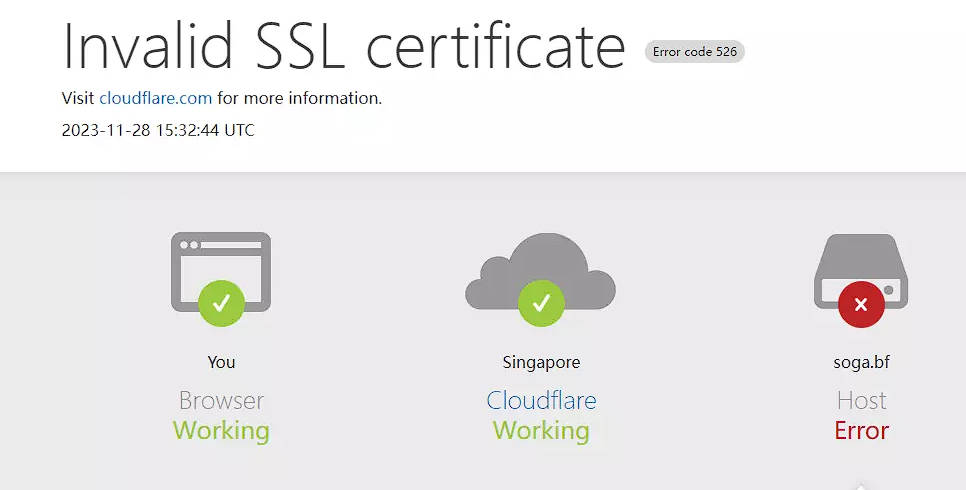Click the "Visit" text before cloudflare.com

(78, 98)
